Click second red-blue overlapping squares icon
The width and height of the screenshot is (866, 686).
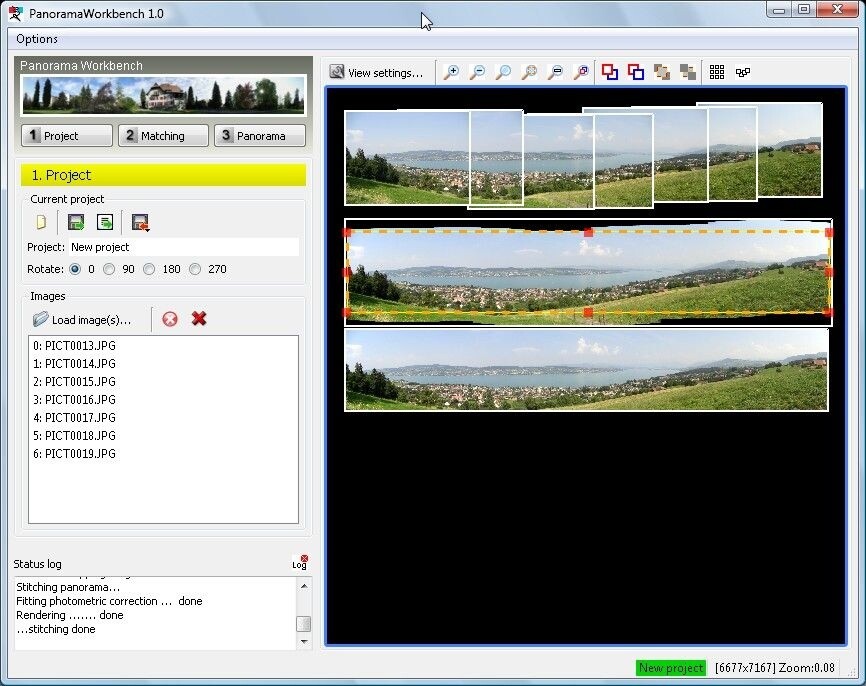636,72
